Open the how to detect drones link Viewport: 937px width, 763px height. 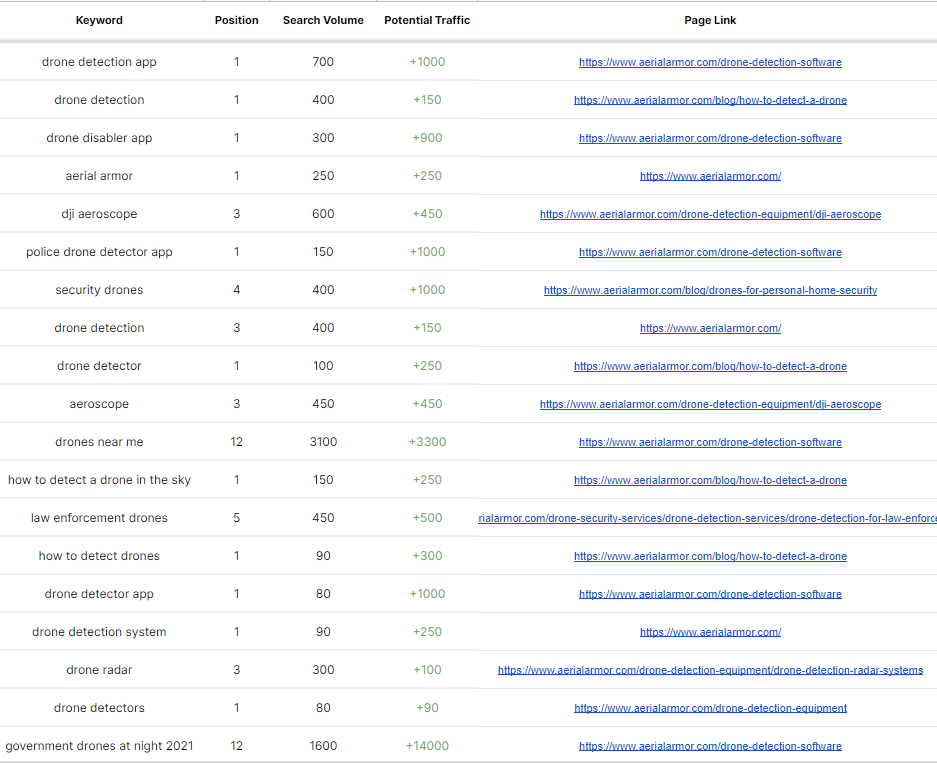[710, 556]
